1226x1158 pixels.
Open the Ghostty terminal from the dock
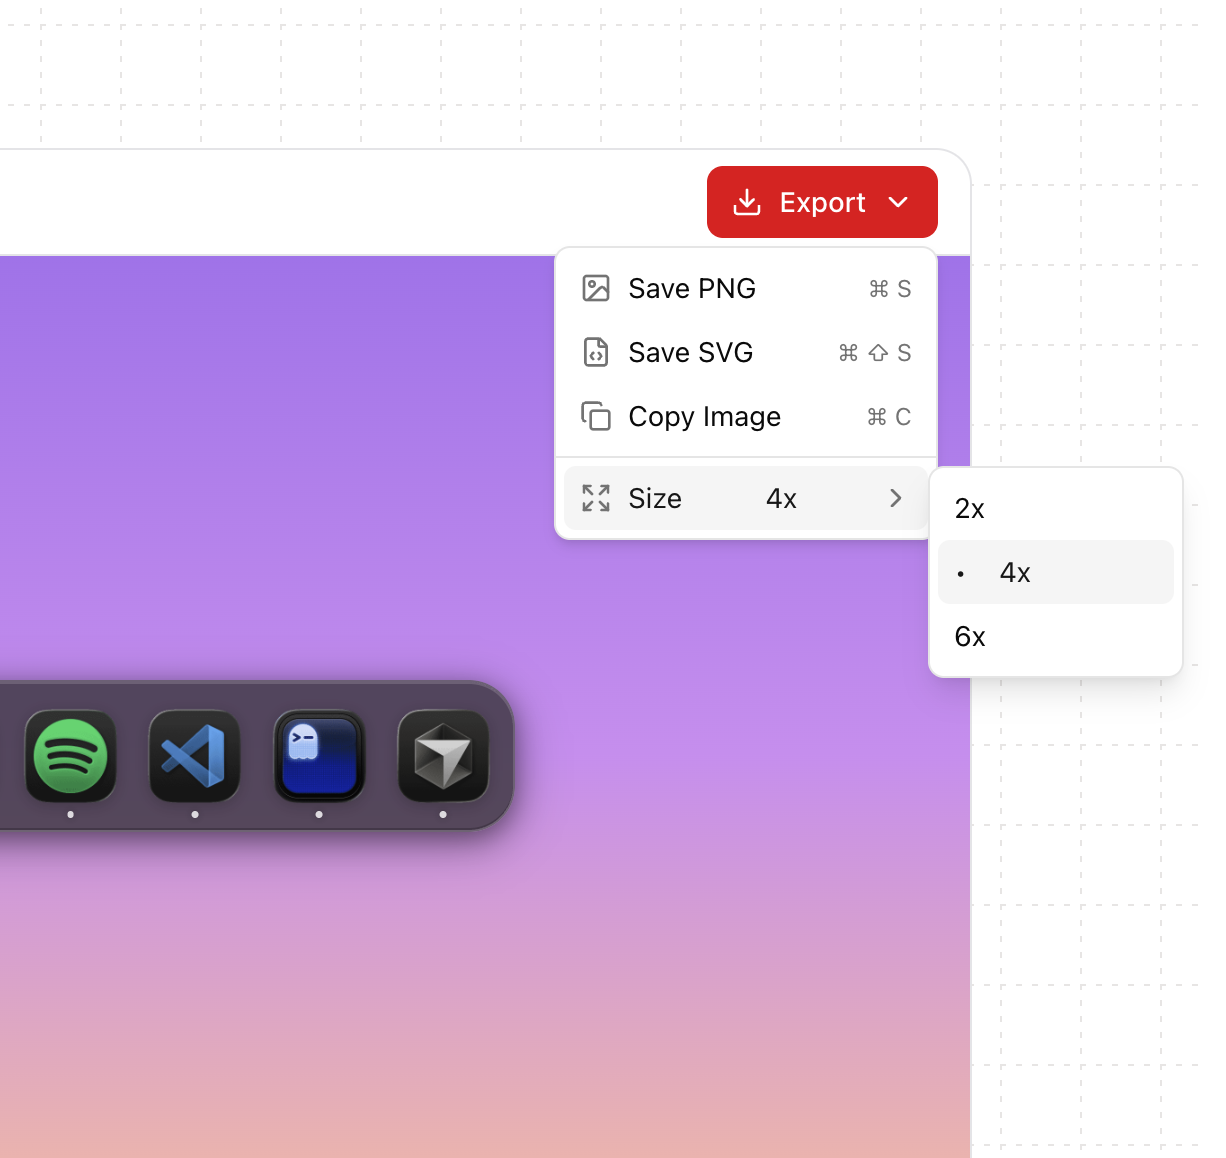coord(318,757)
